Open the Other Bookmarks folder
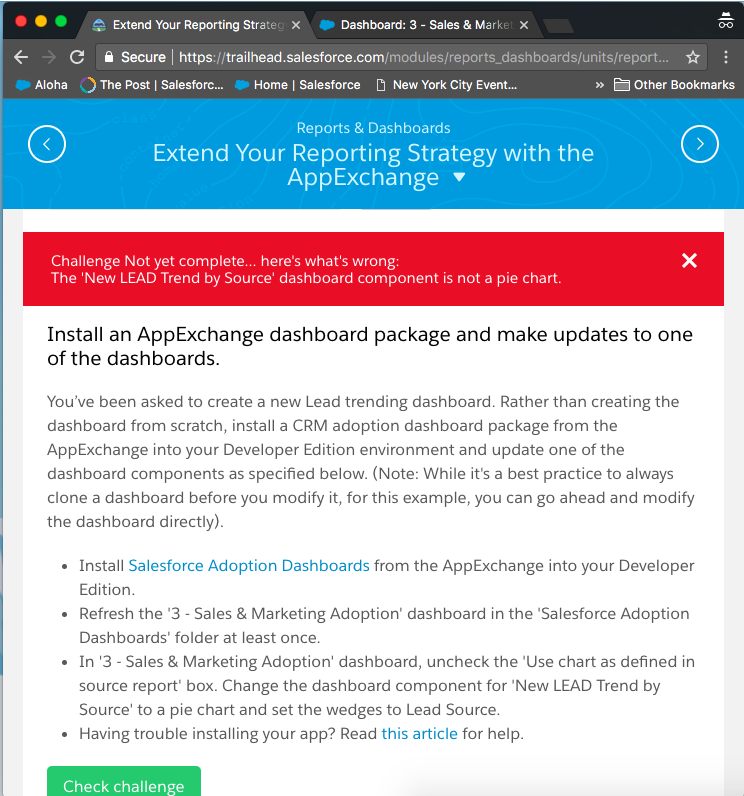The width and height of the screenshot is (744, 796). (674, 85)
